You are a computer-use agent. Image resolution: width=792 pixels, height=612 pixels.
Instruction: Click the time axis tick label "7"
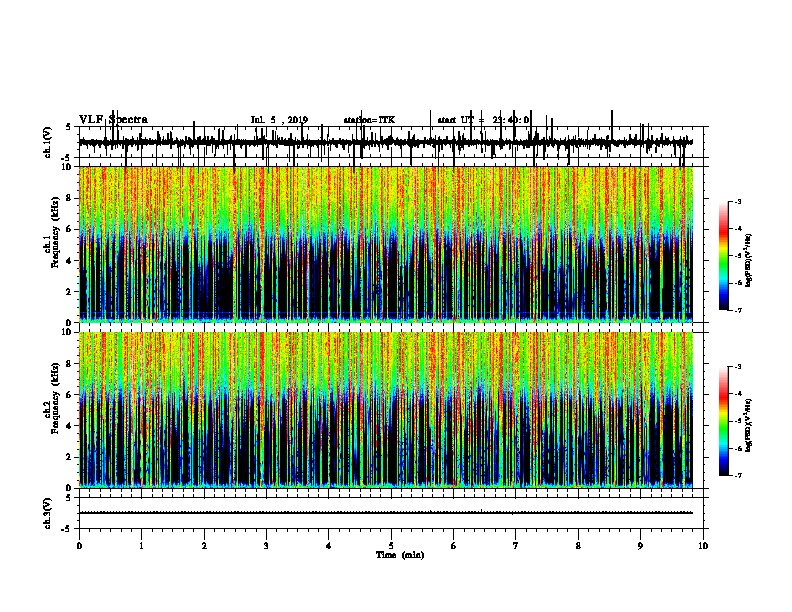click(516, 546)
